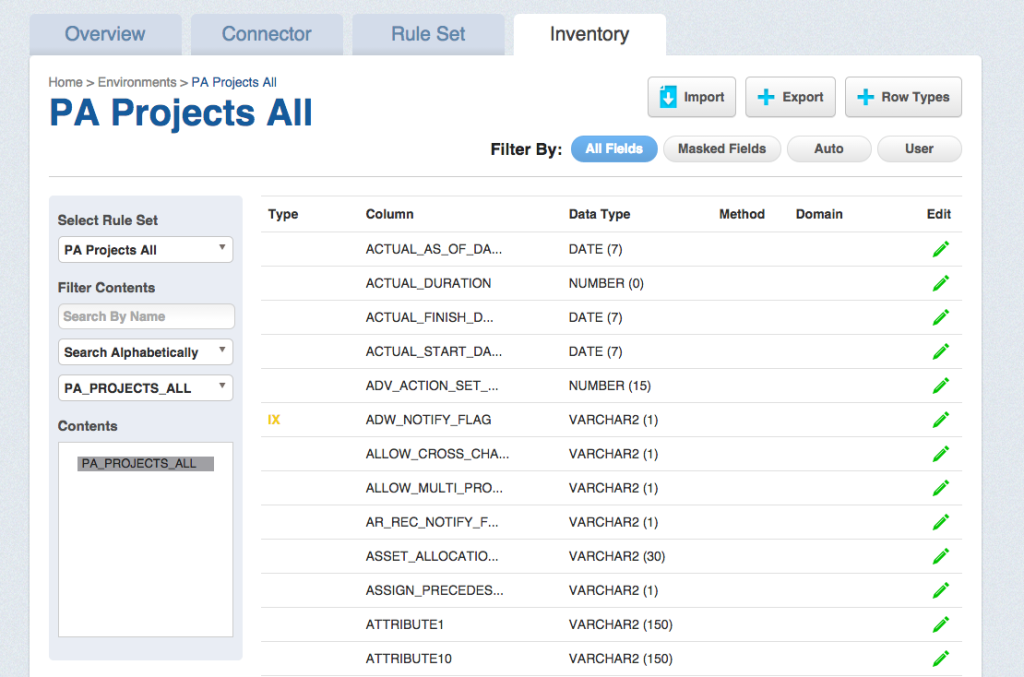Enable the Masked Fields filter
This screenshot has height=677, width=1024.
pyautogui.click(x=721, y=148)
